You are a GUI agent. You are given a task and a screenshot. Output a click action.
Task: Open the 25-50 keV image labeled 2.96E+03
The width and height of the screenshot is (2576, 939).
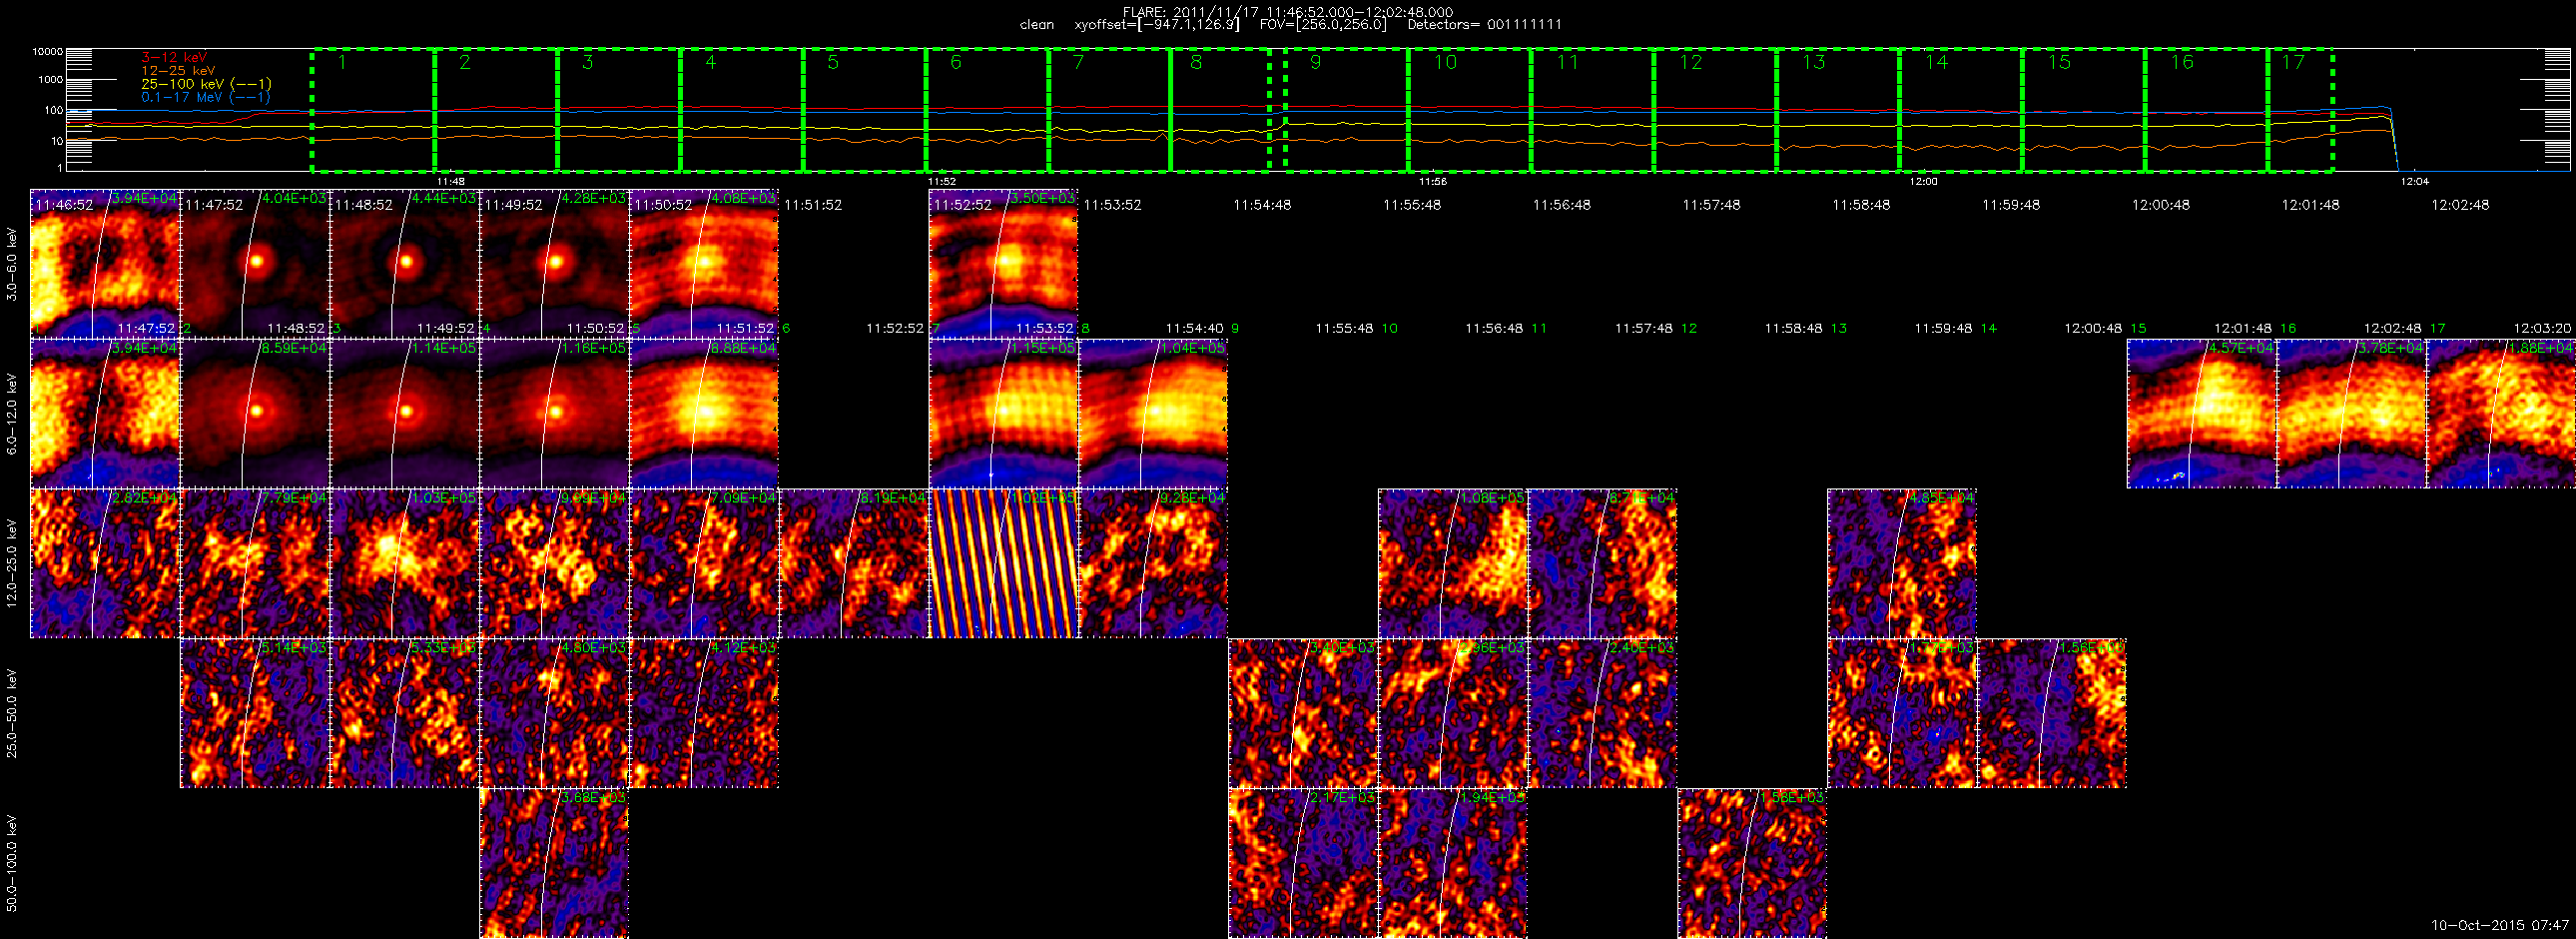tap(1453, 713)
